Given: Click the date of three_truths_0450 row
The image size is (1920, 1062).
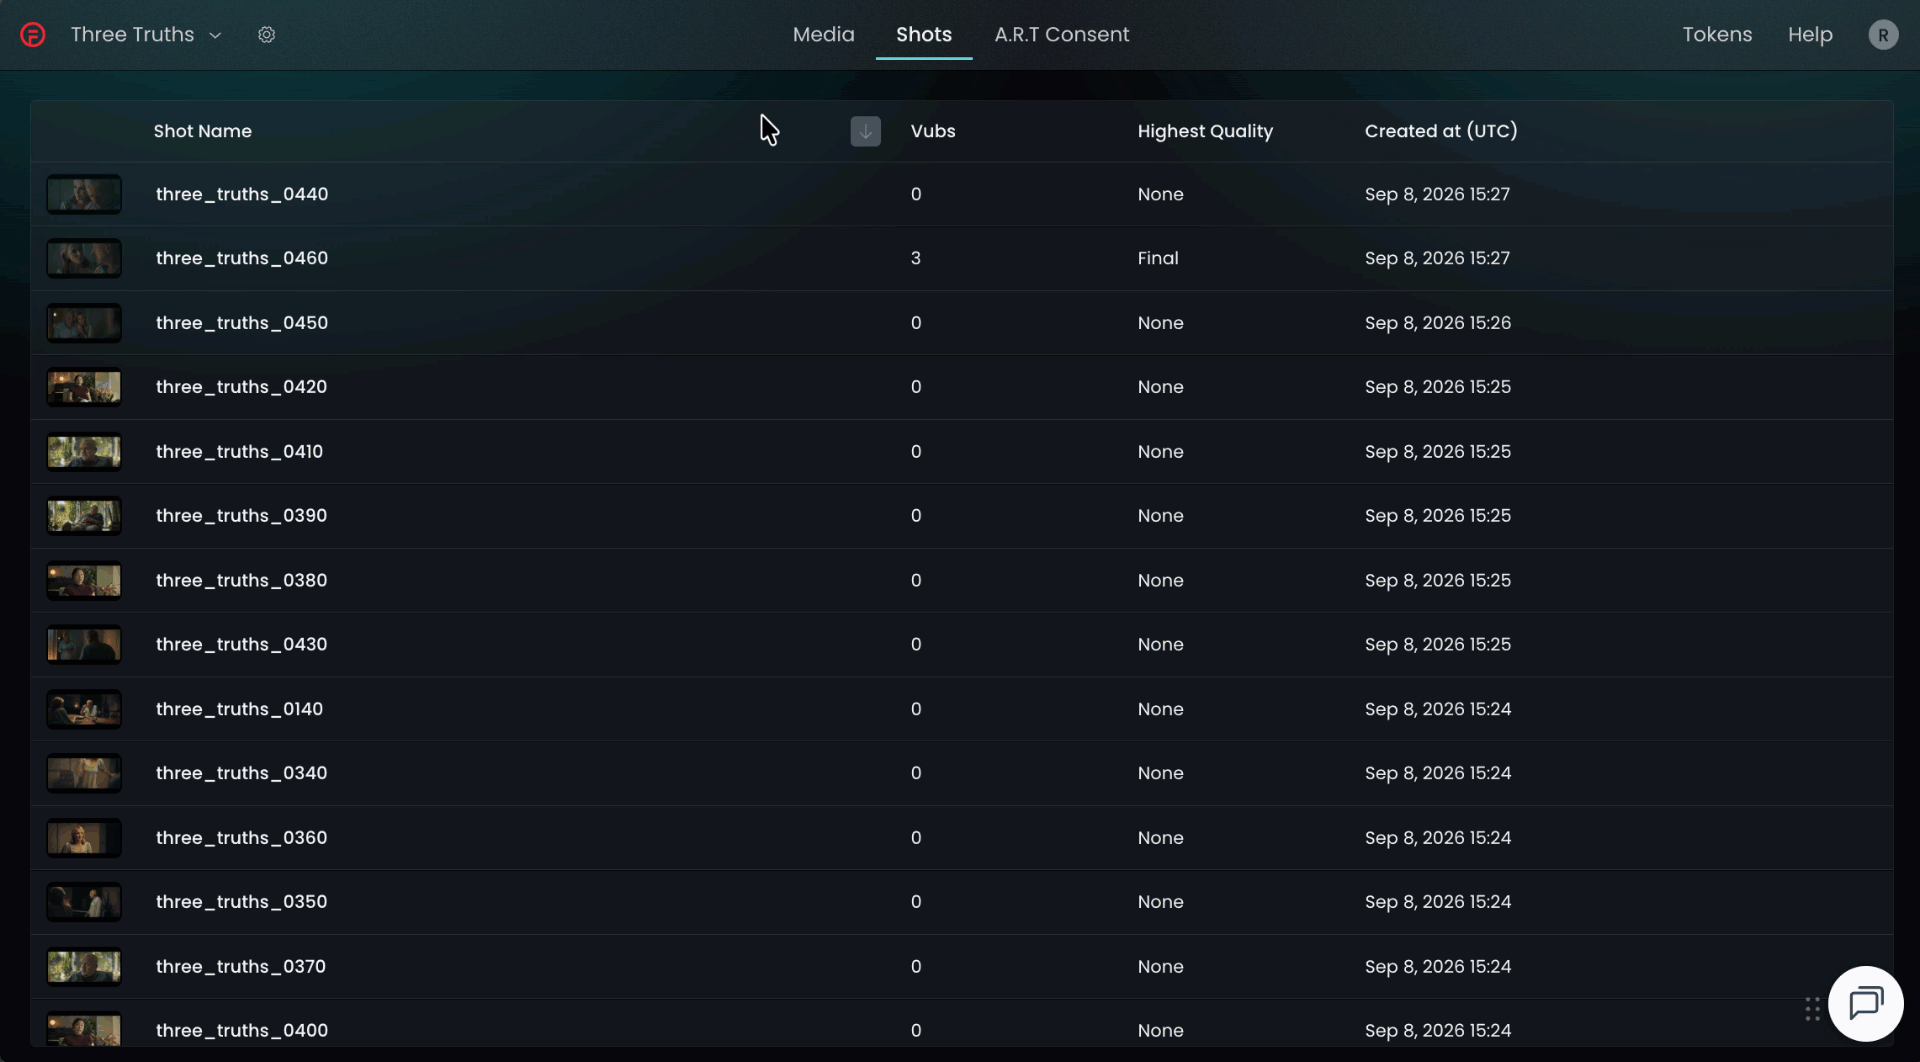Looking at the screenshot, I should (x=1437, y=323).
